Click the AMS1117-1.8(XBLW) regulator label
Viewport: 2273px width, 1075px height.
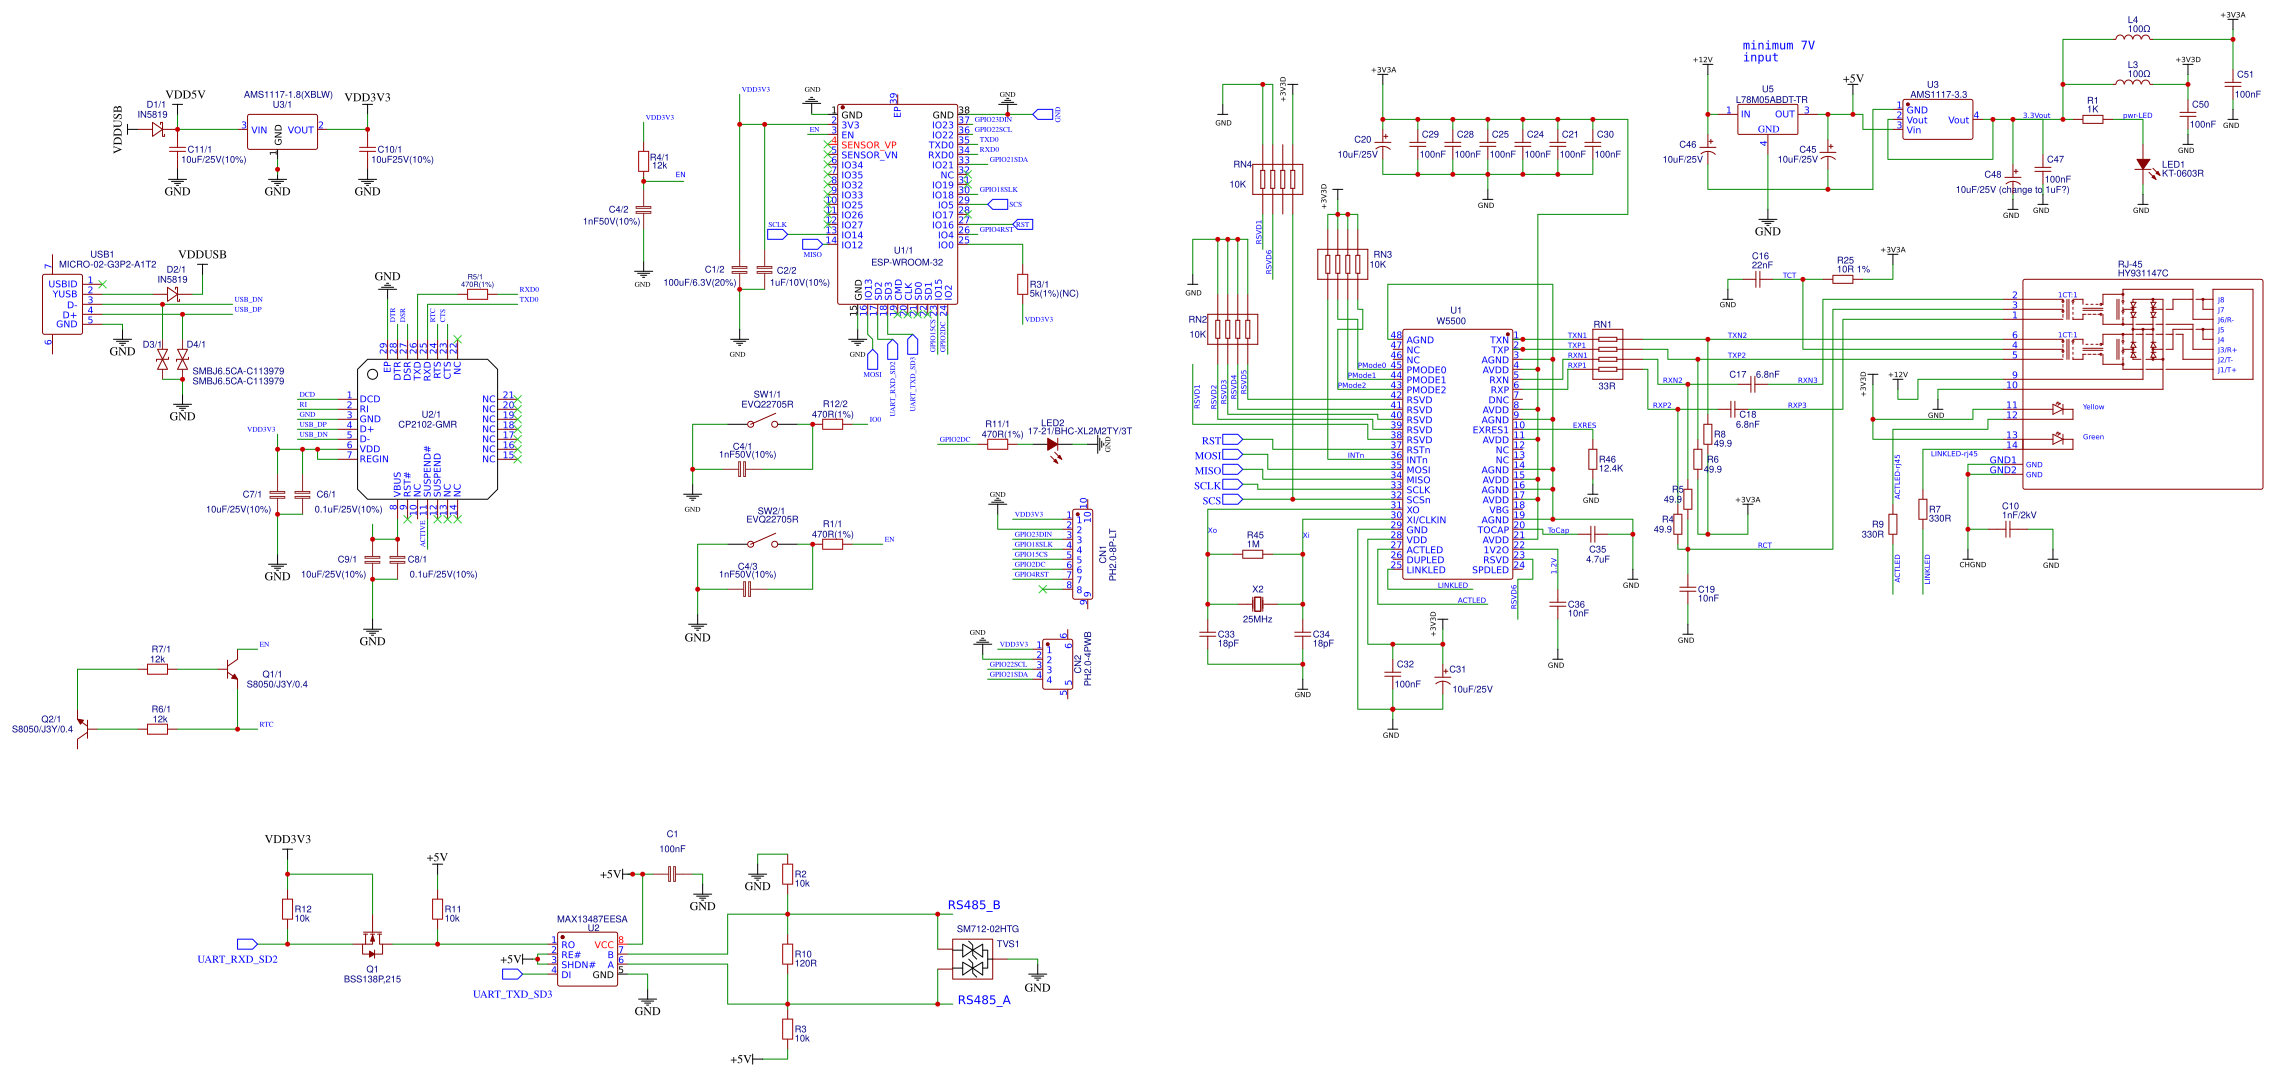coord(288,95)
